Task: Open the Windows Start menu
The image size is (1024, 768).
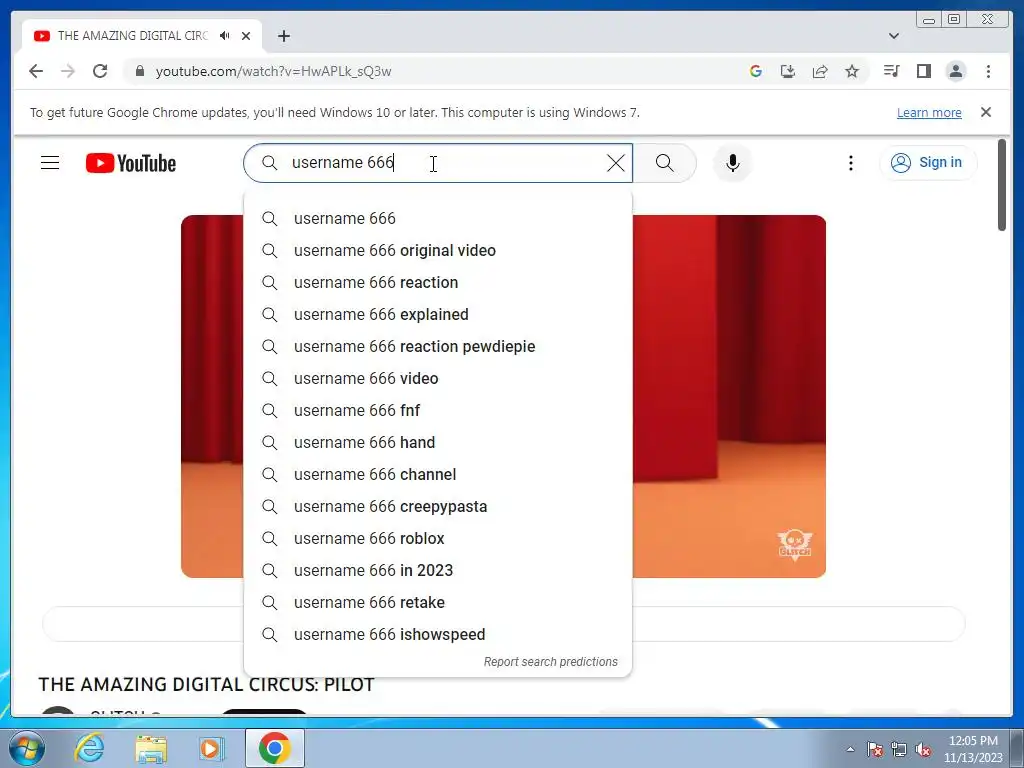Action: click(x=26, y=748)
